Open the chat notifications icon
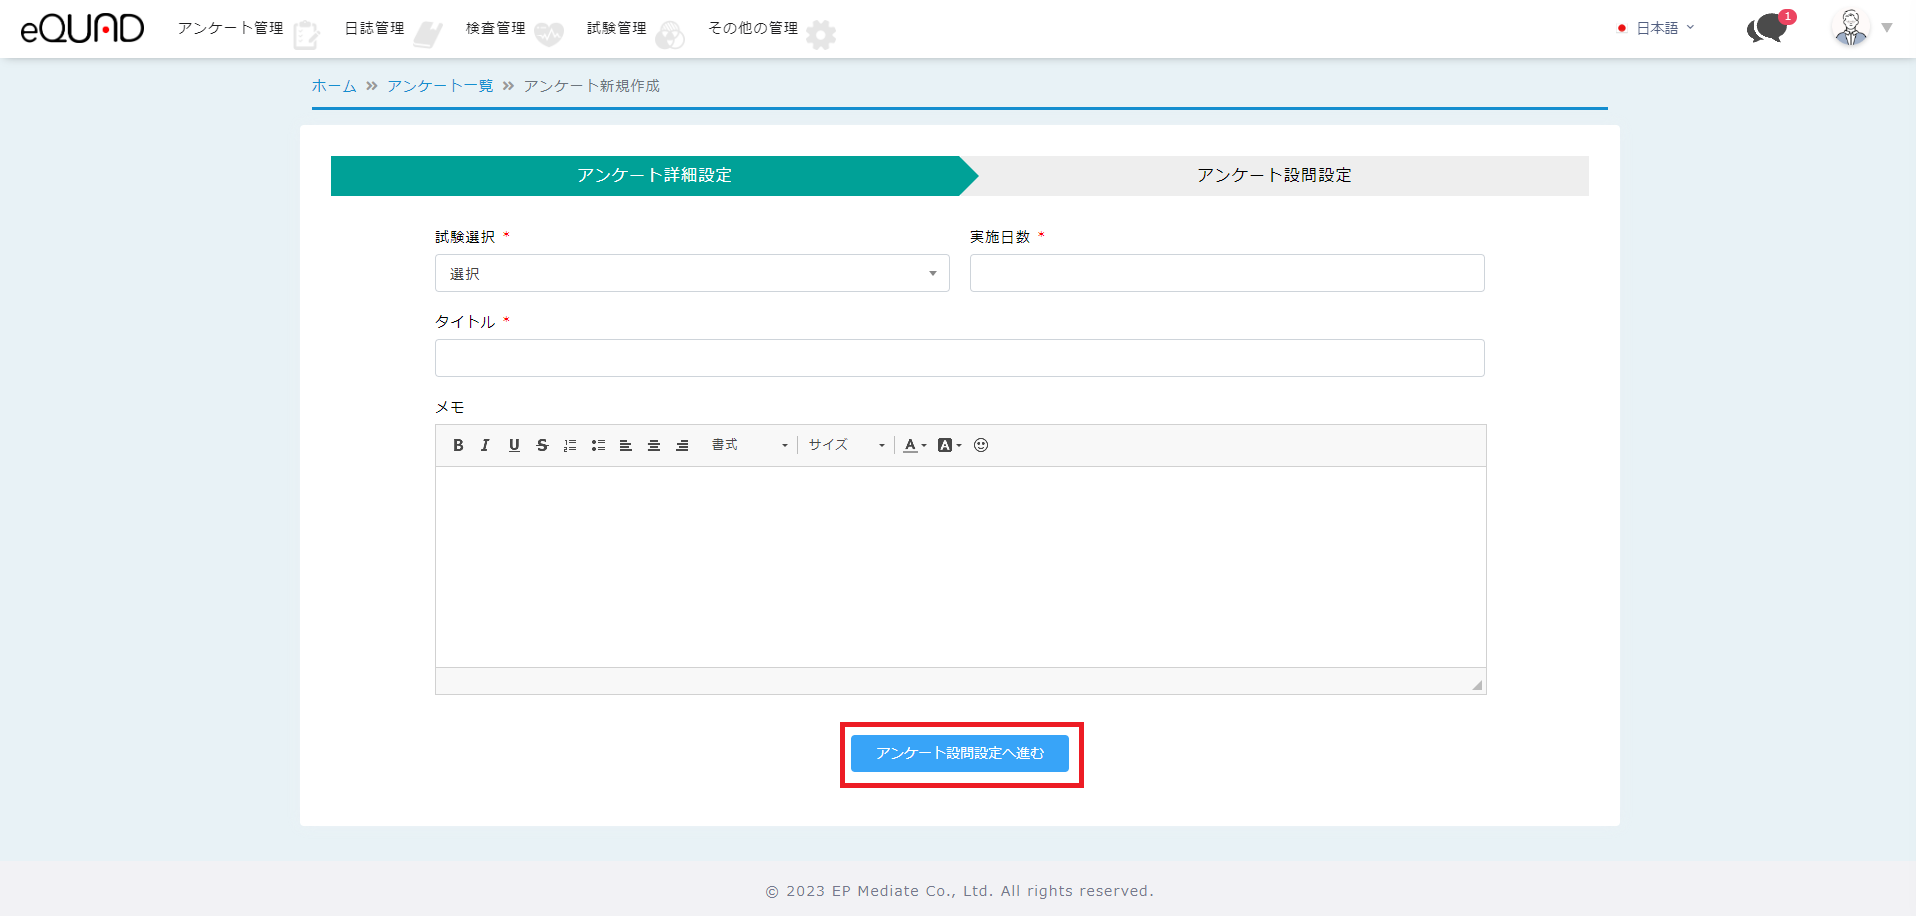Screen dimensions: 1916x916 (x=1768, y=28)
